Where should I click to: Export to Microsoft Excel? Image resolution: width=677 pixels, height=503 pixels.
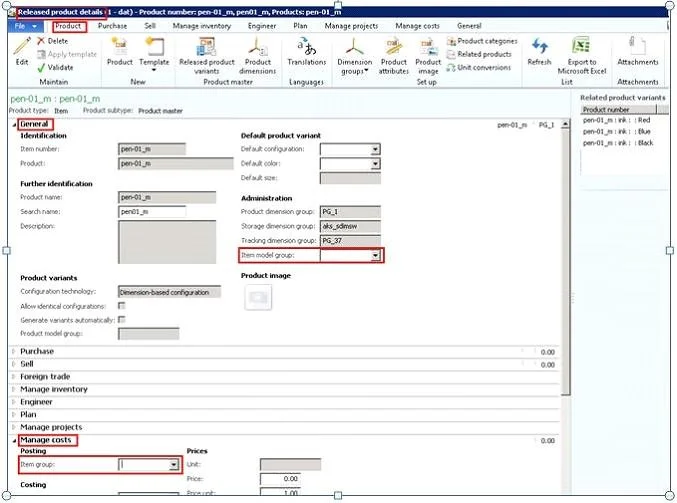582,56
